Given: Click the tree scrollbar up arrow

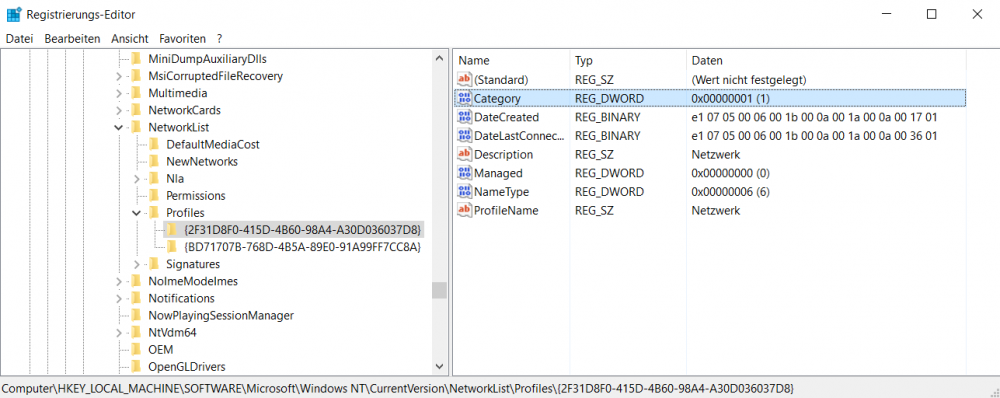Looking at the screenshot, I should 439,59.
